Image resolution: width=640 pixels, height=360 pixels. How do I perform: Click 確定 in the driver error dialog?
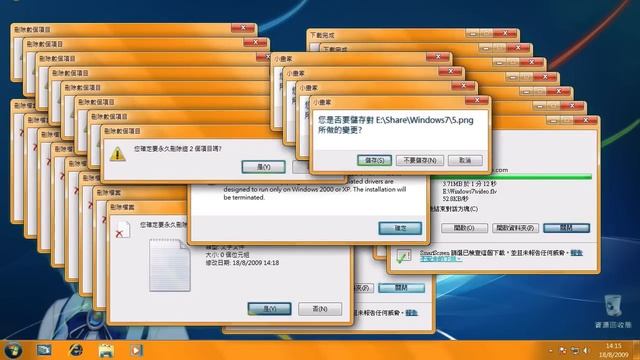(400, 228)
